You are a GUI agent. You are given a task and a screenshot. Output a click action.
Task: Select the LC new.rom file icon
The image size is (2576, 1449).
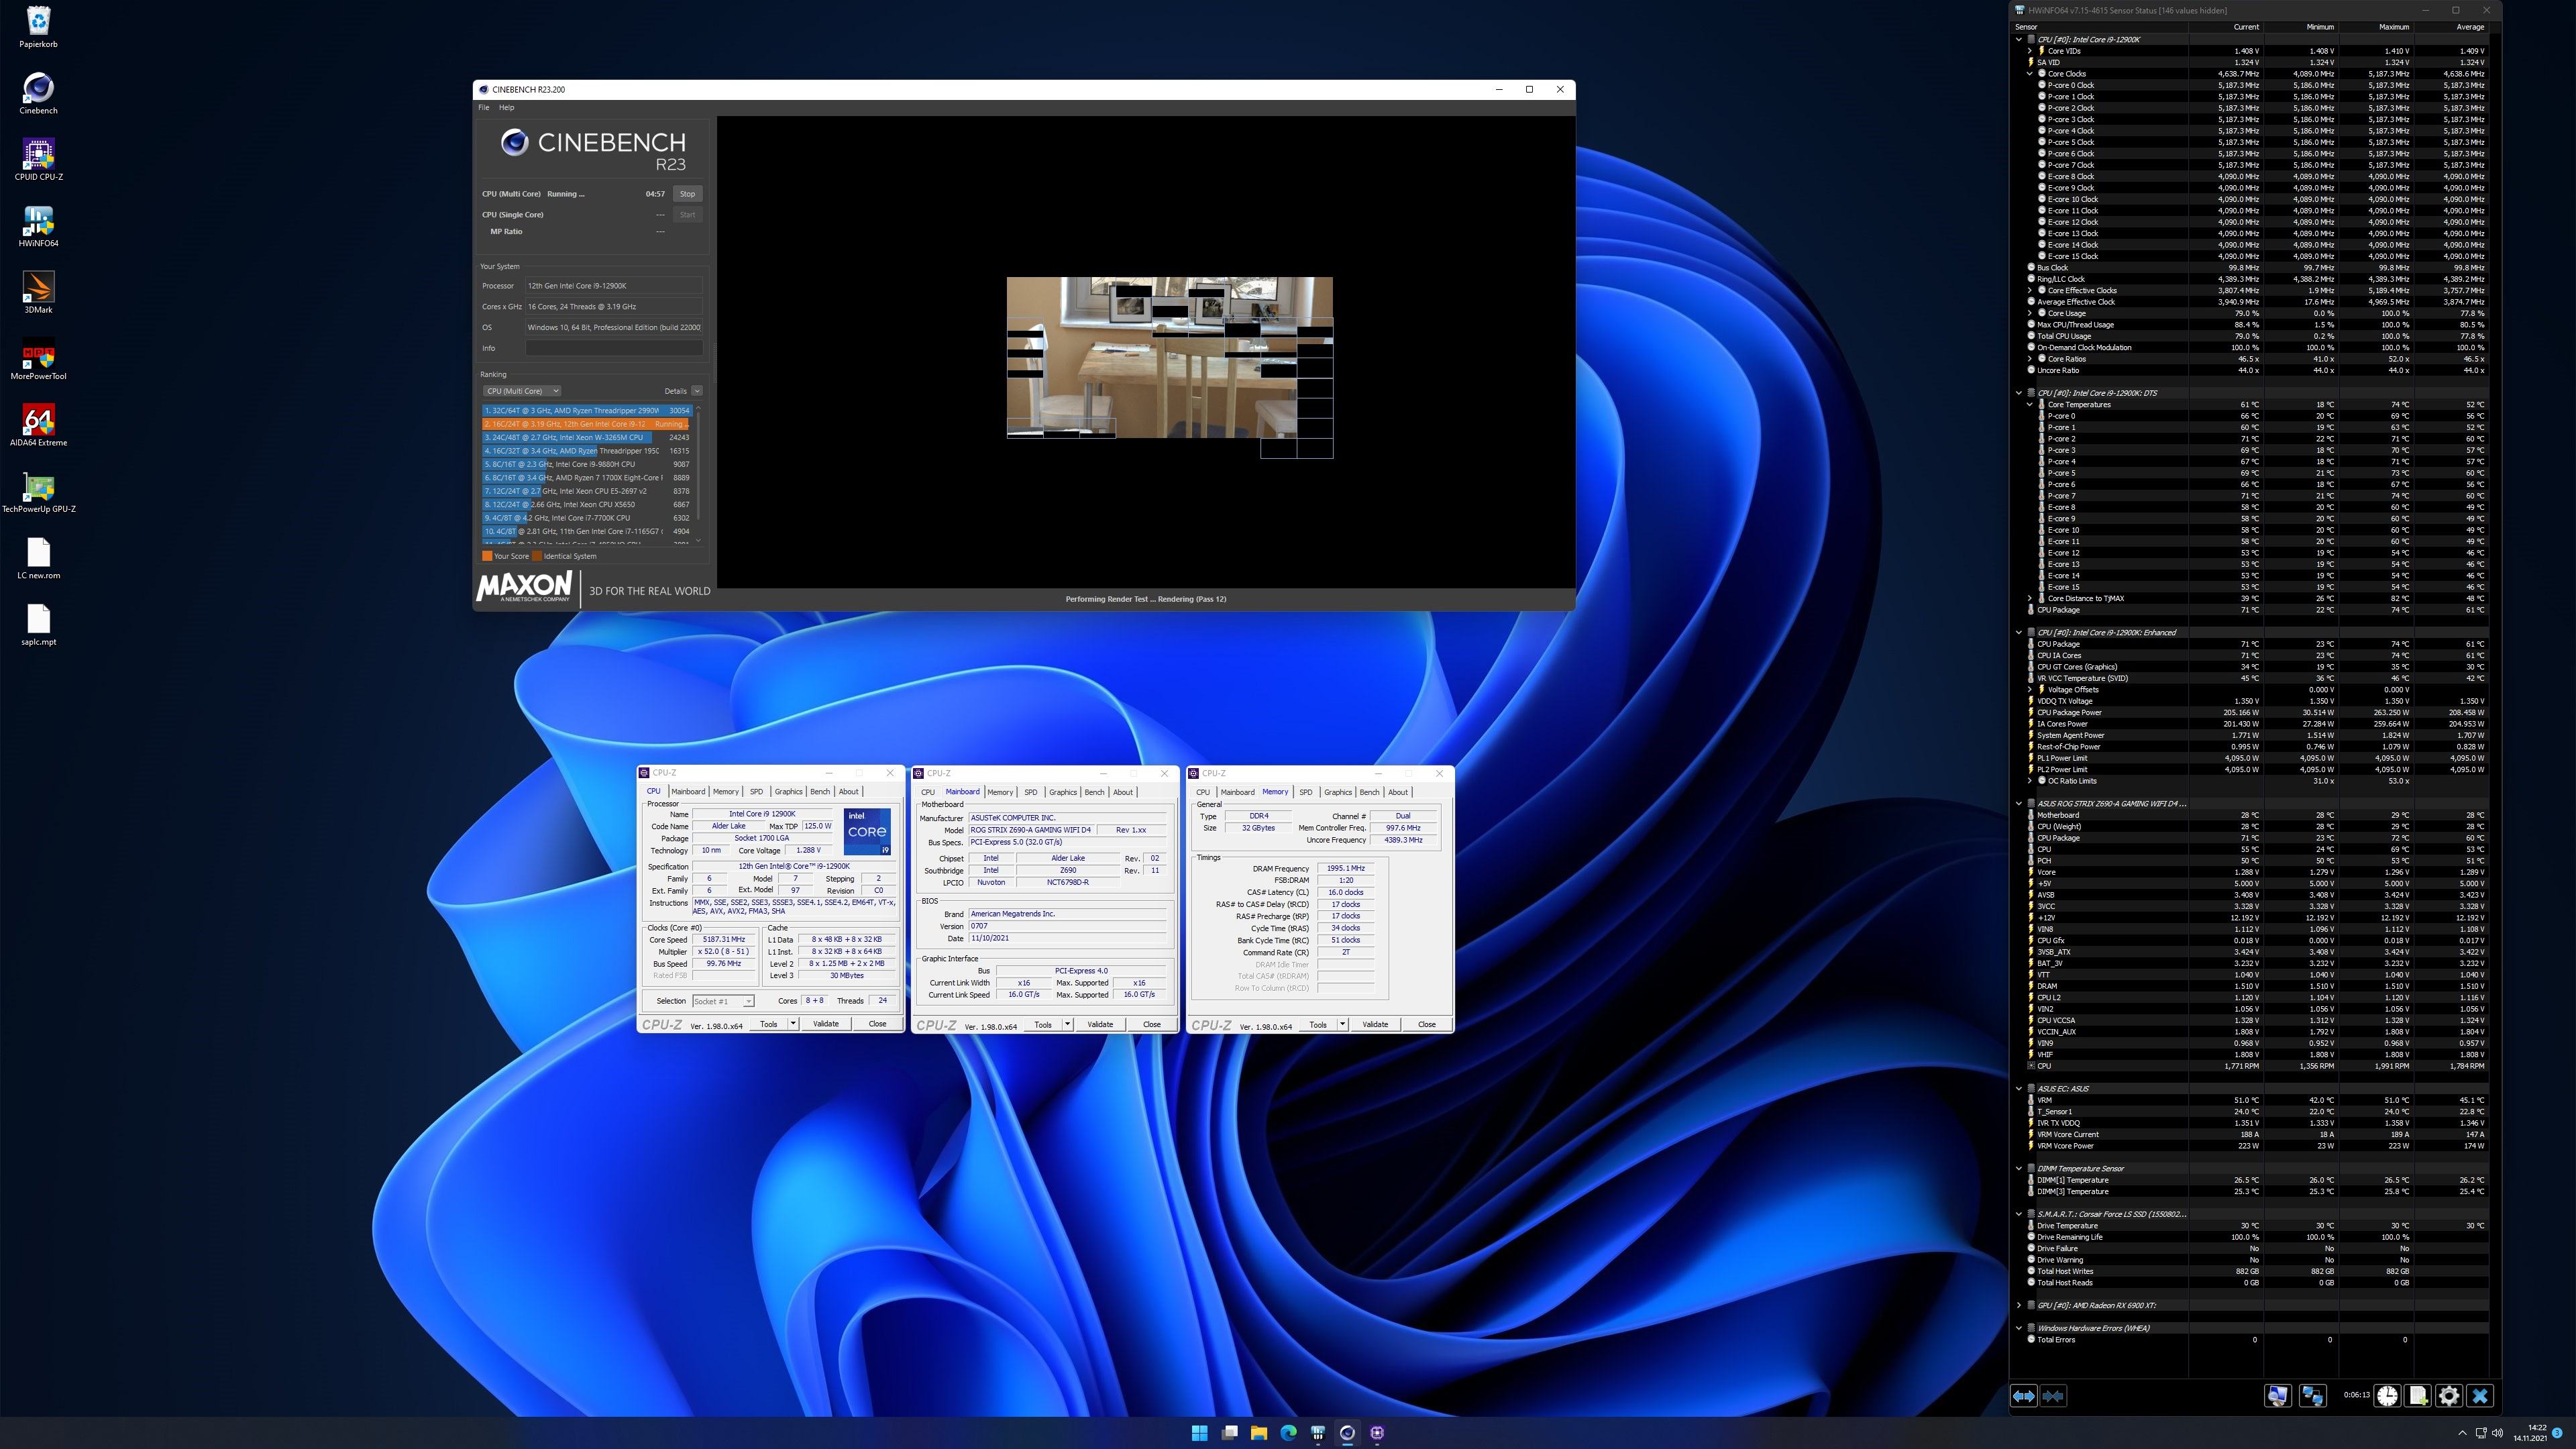click(x=38, y=558)
